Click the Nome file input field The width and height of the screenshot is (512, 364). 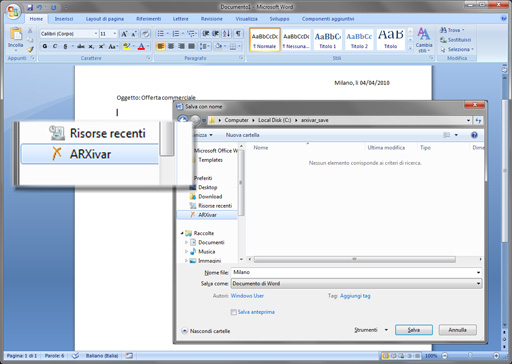point(356,272)
